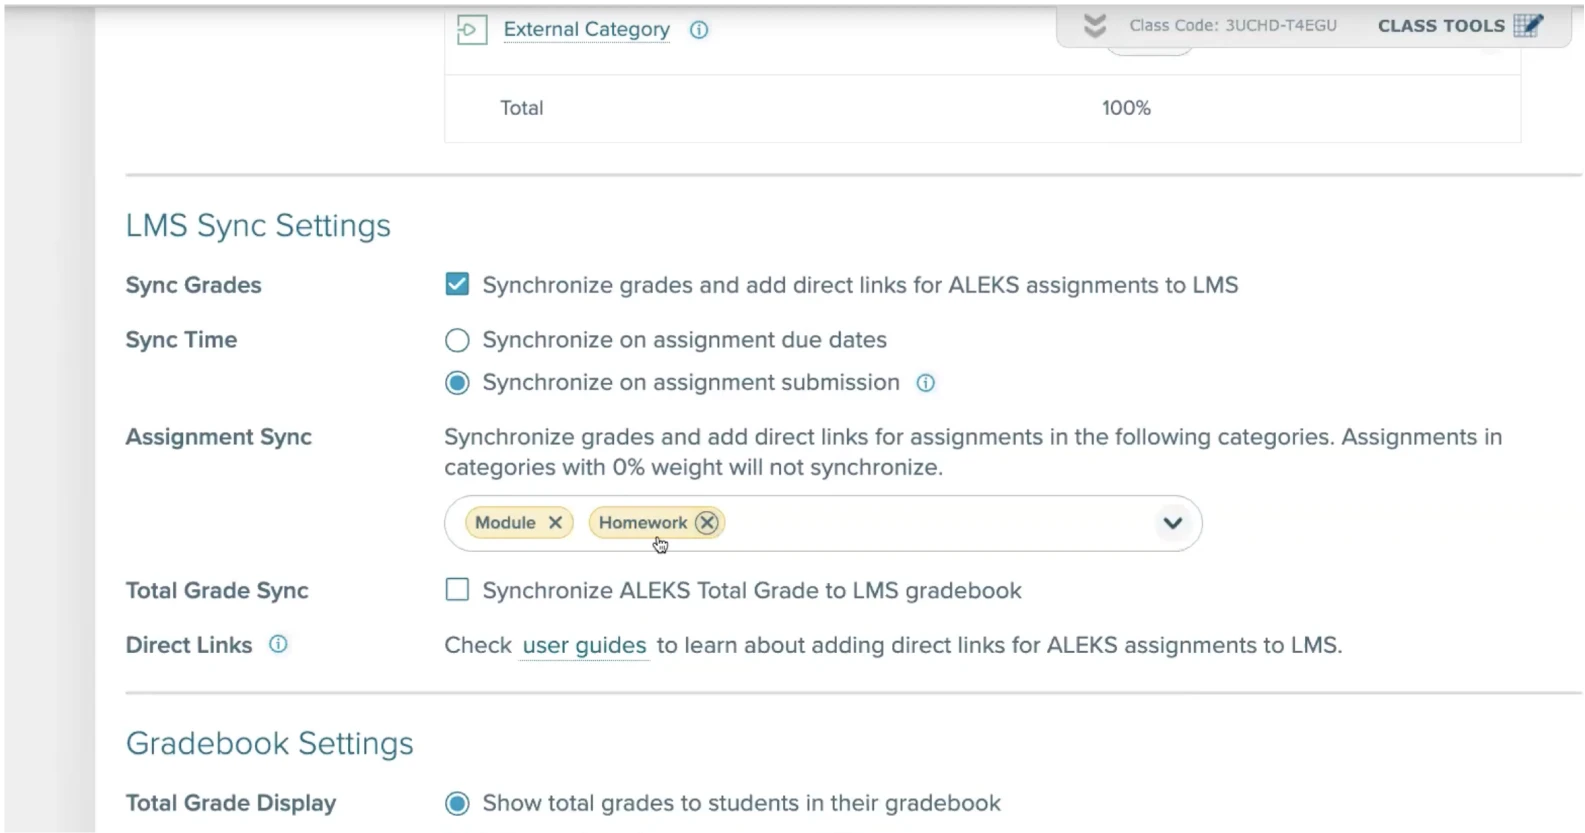
Task: Click the Module tag text
Action: (505, 523)
